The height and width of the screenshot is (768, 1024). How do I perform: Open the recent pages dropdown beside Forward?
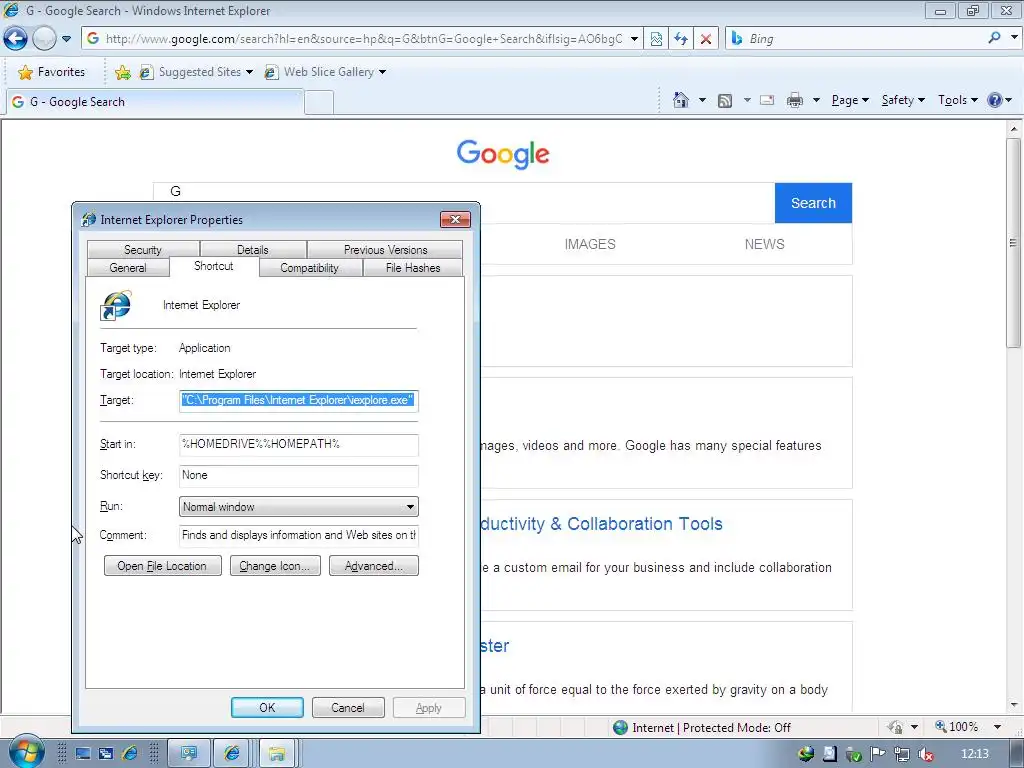(x=66, y=39)
